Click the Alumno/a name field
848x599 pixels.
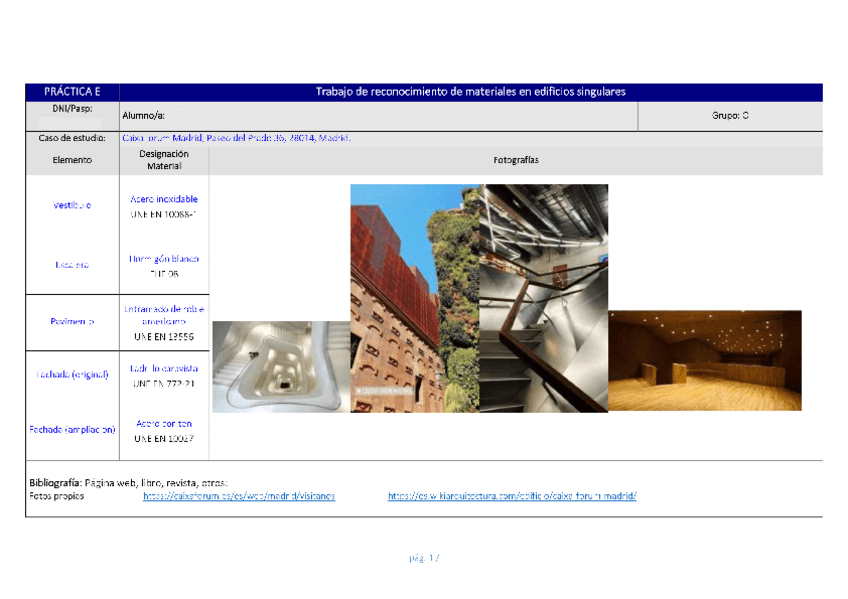pos(378,116)
